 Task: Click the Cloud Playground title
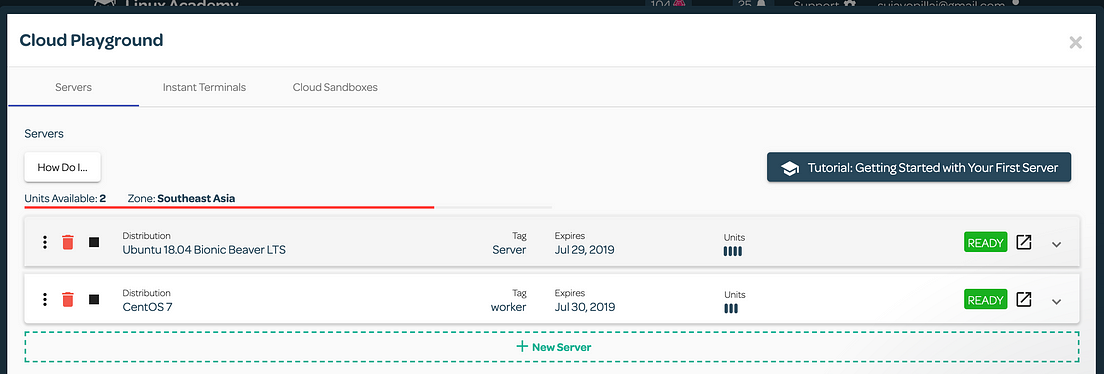coord(92,40)
